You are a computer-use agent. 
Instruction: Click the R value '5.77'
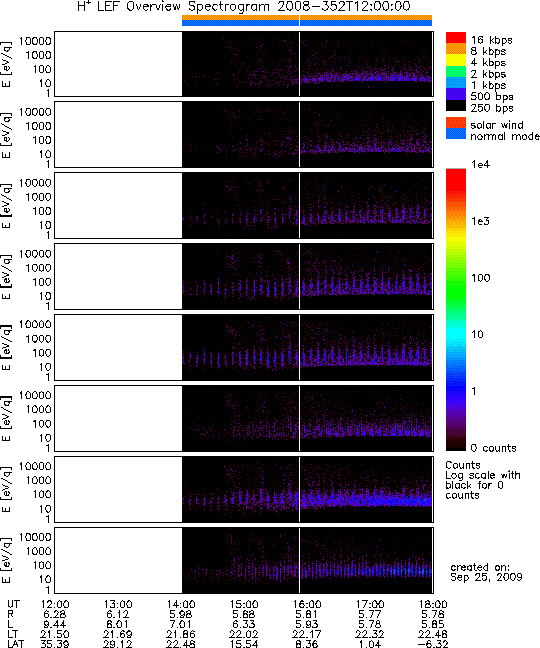click(370, 615)
